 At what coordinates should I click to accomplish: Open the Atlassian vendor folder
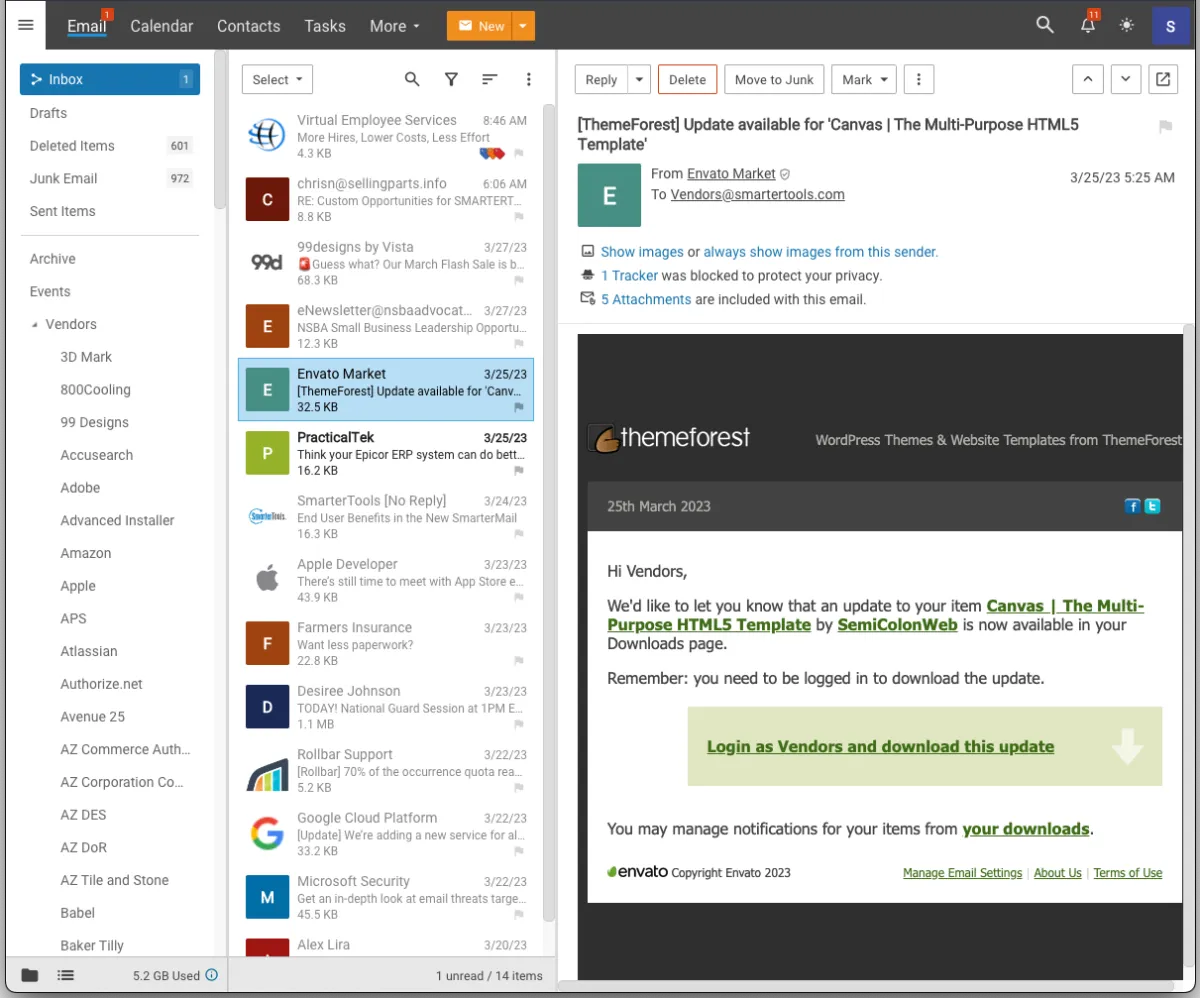89,651
